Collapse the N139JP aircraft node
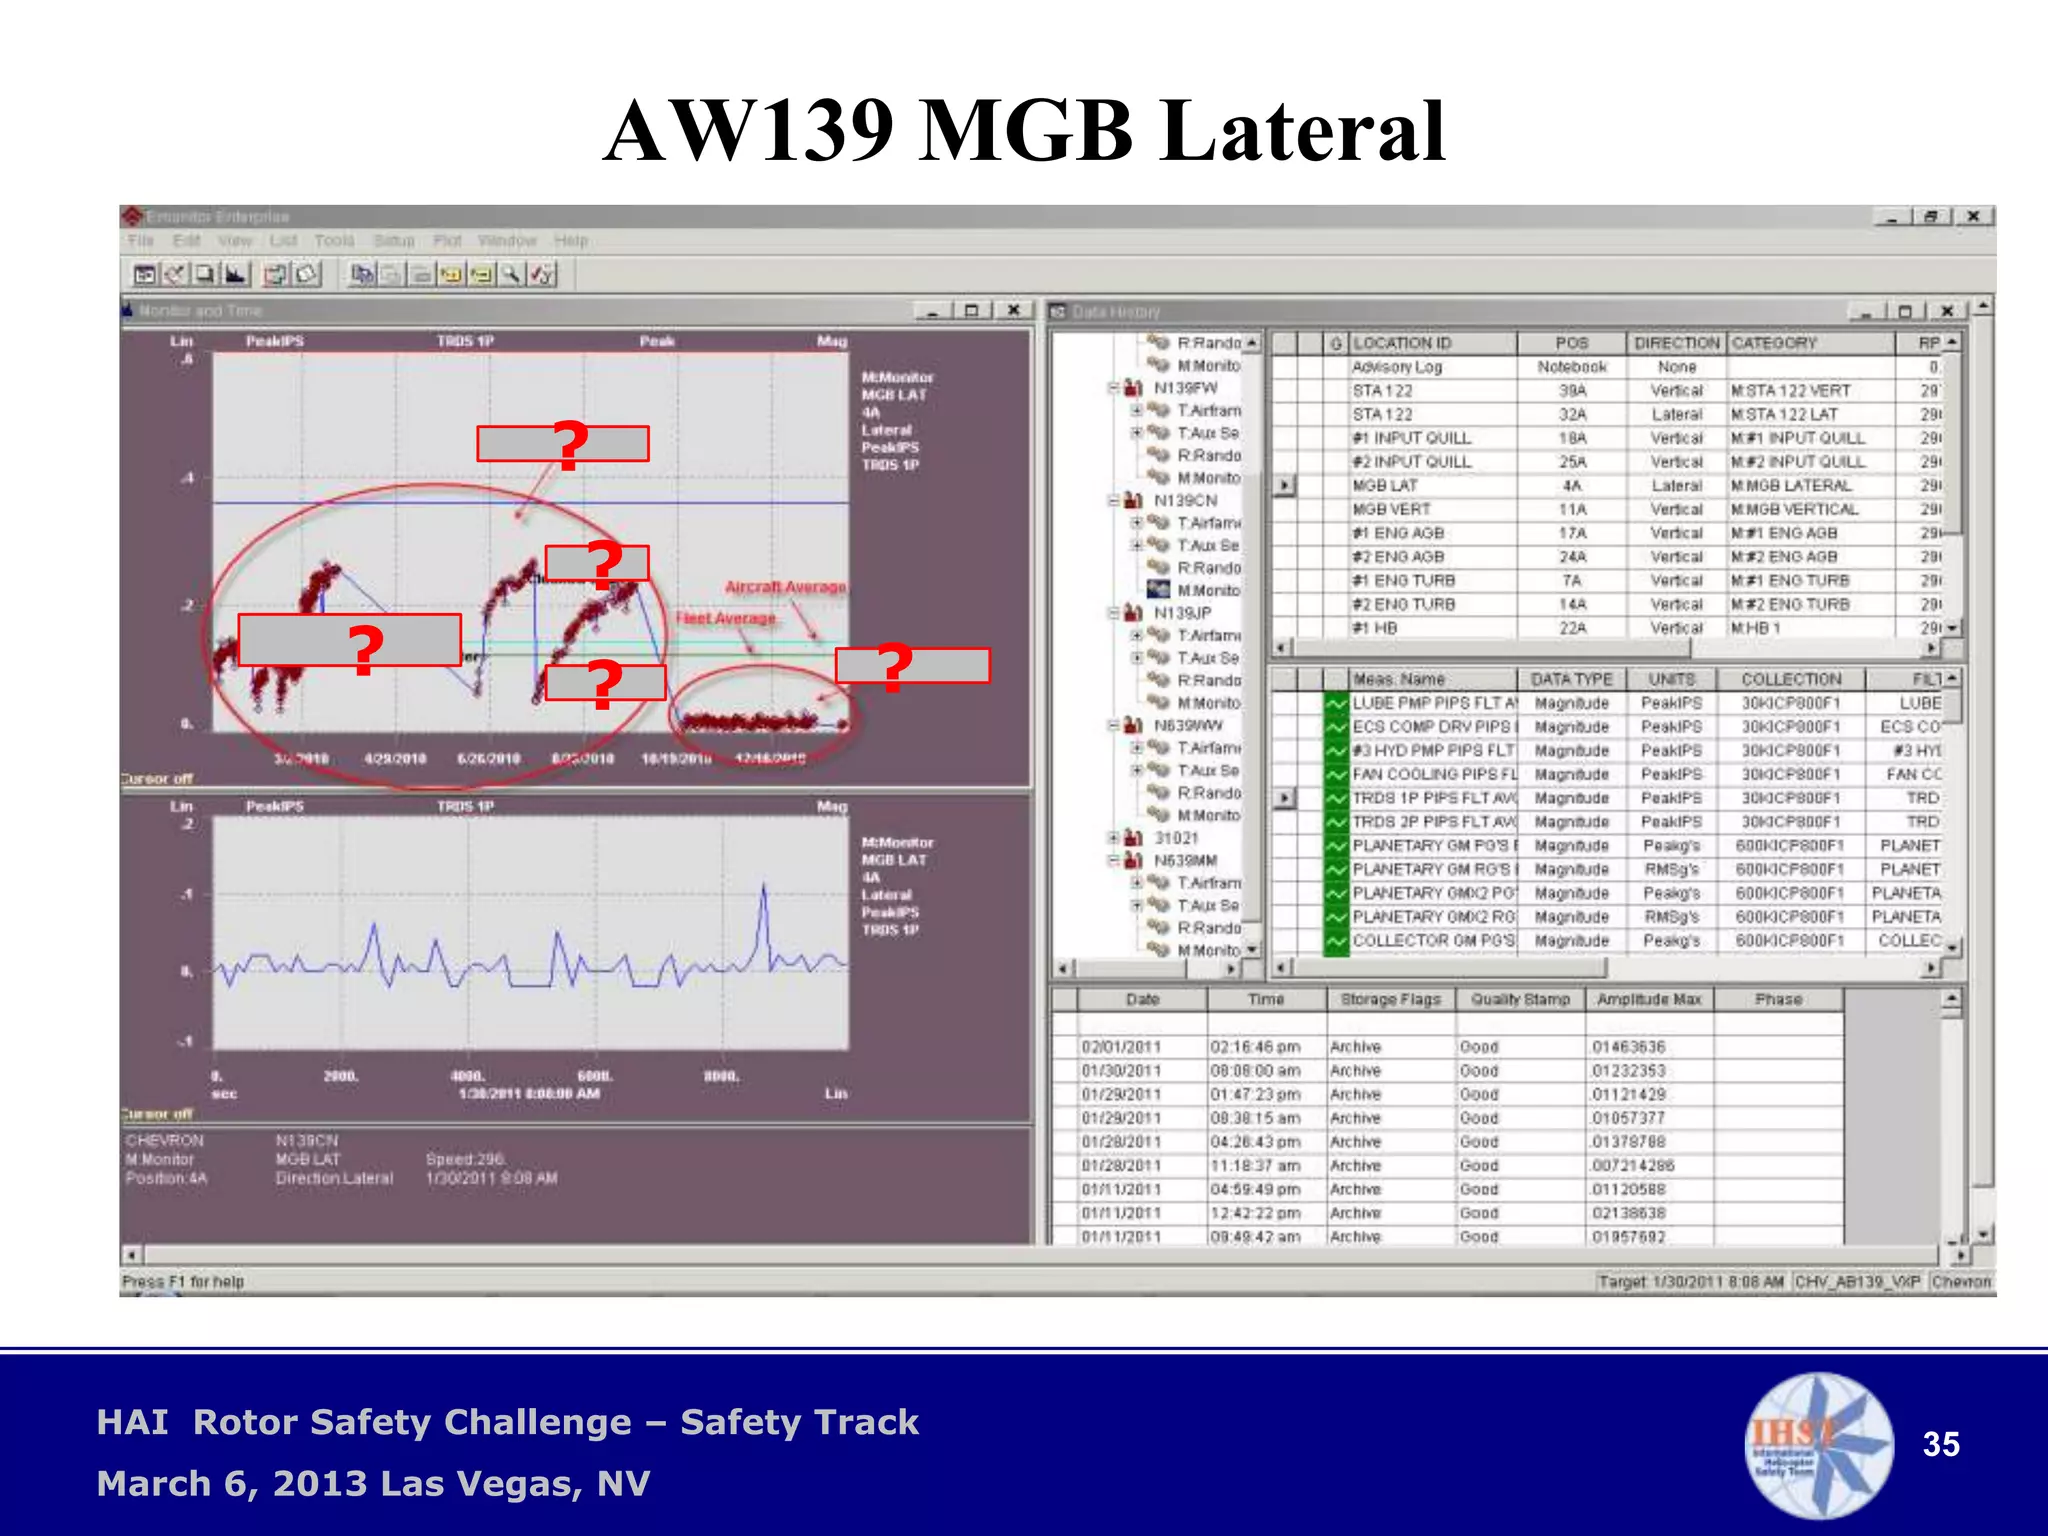2048x1536 pixels. 1113,613
